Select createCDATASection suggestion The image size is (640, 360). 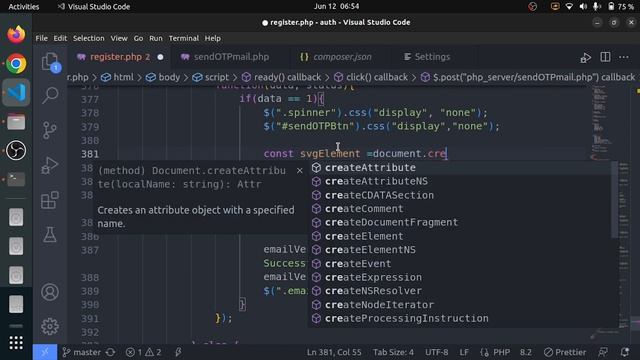coord(459,195)
